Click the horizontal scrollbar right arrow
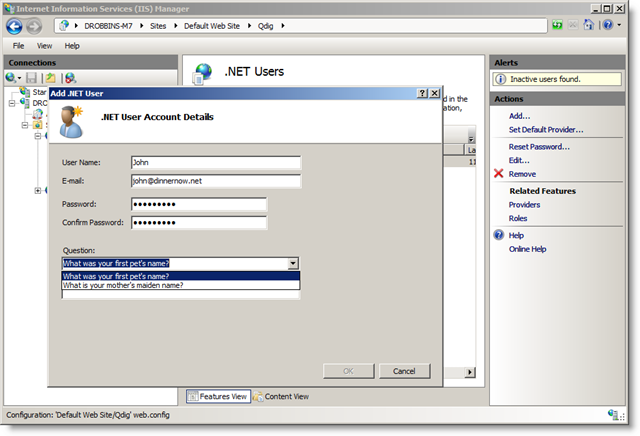The image size is (640, 436). pos(470,372)
